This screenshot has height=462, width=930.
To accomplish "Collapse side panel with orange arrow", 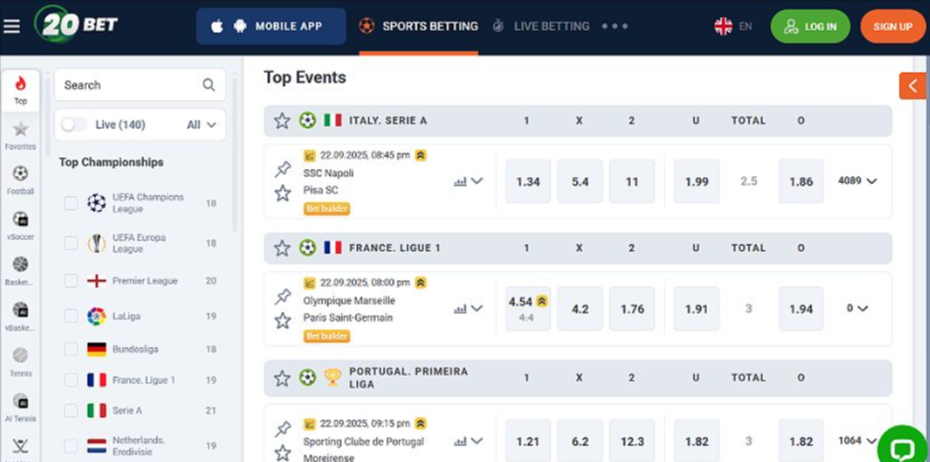I will [x=912, y=86].
